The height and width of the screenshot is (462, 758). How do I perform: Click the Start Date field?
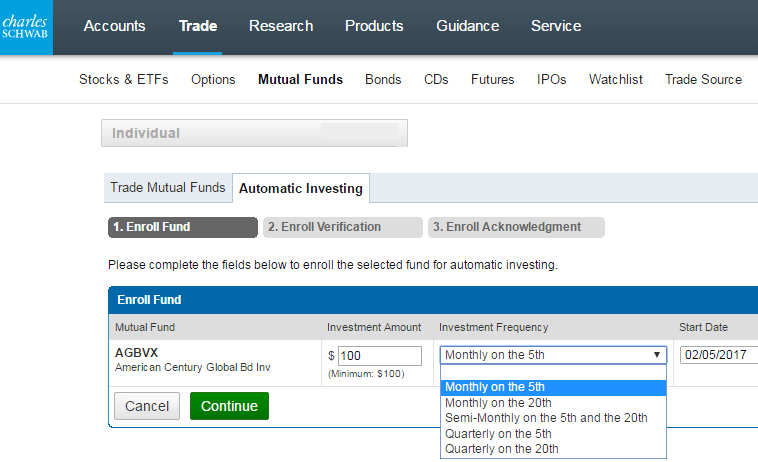click(719, 355)
